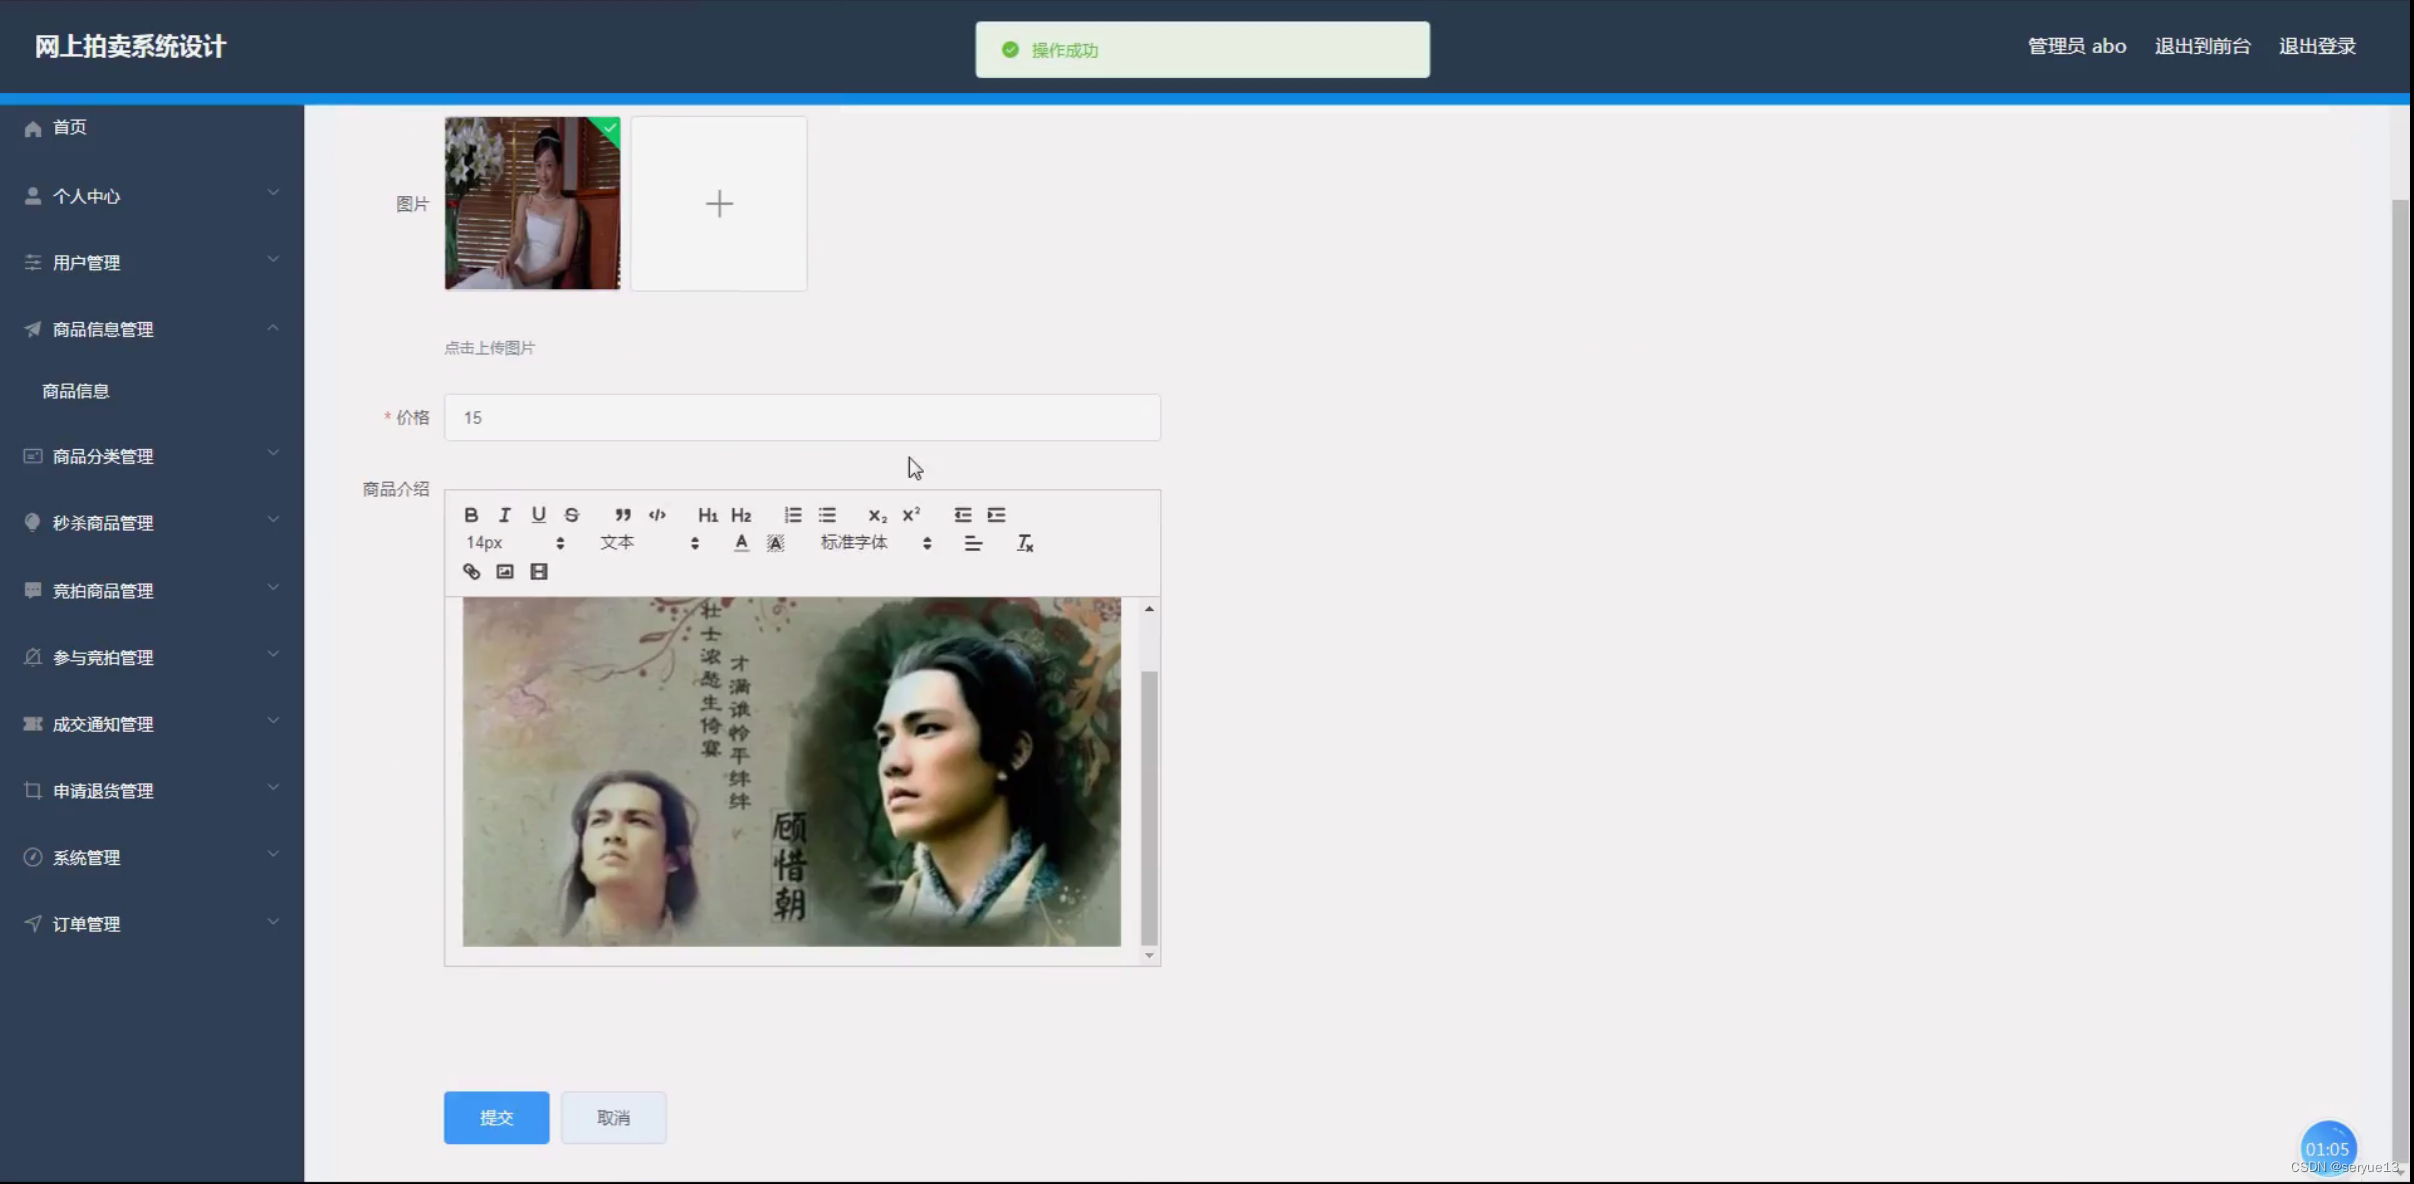Expand the 用户管理 menu

[x=152, y=263]
